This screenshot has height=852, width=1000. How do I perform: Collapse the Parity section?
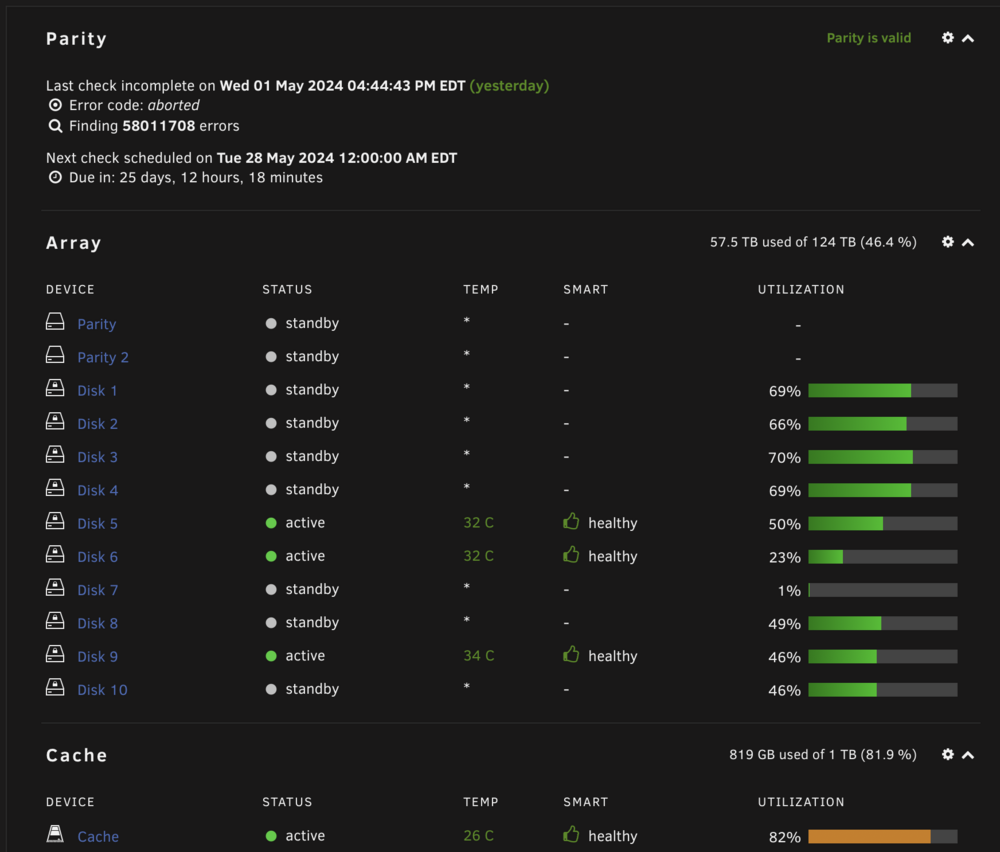point(968,39)
